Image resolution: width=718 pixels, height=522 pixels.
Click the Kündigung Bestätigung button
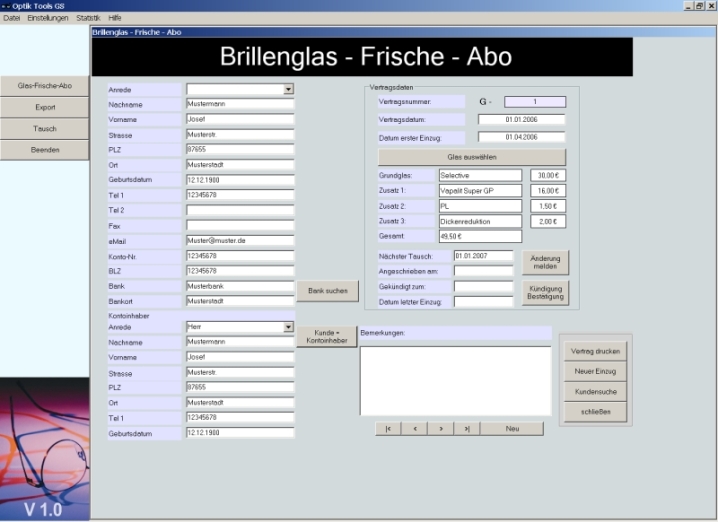(x=545, y=291)
